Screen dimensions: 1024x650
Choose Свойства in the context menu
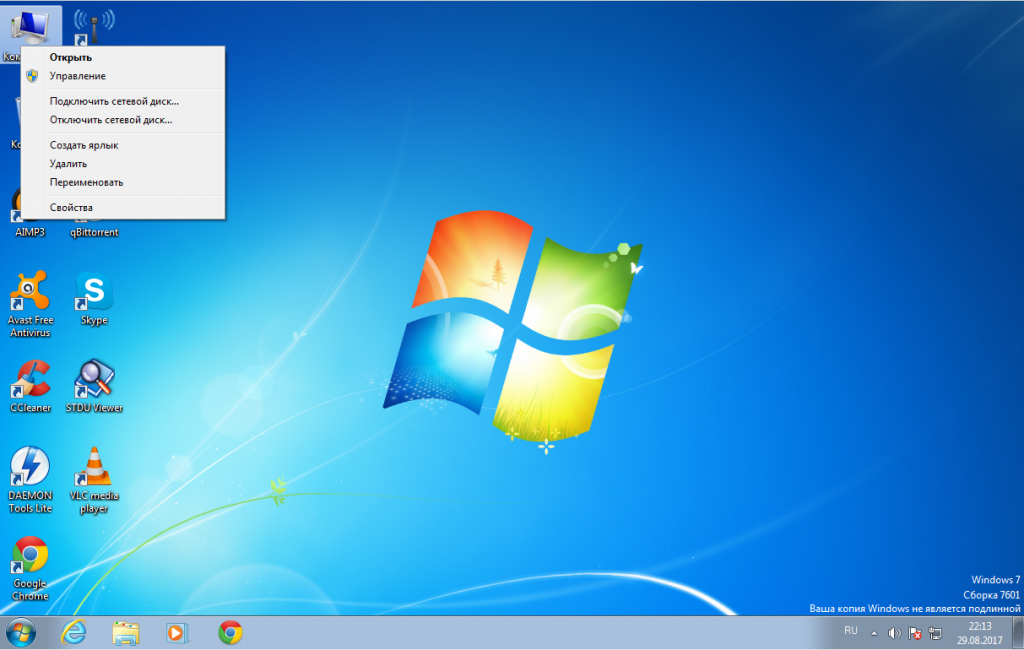(71, 207)
